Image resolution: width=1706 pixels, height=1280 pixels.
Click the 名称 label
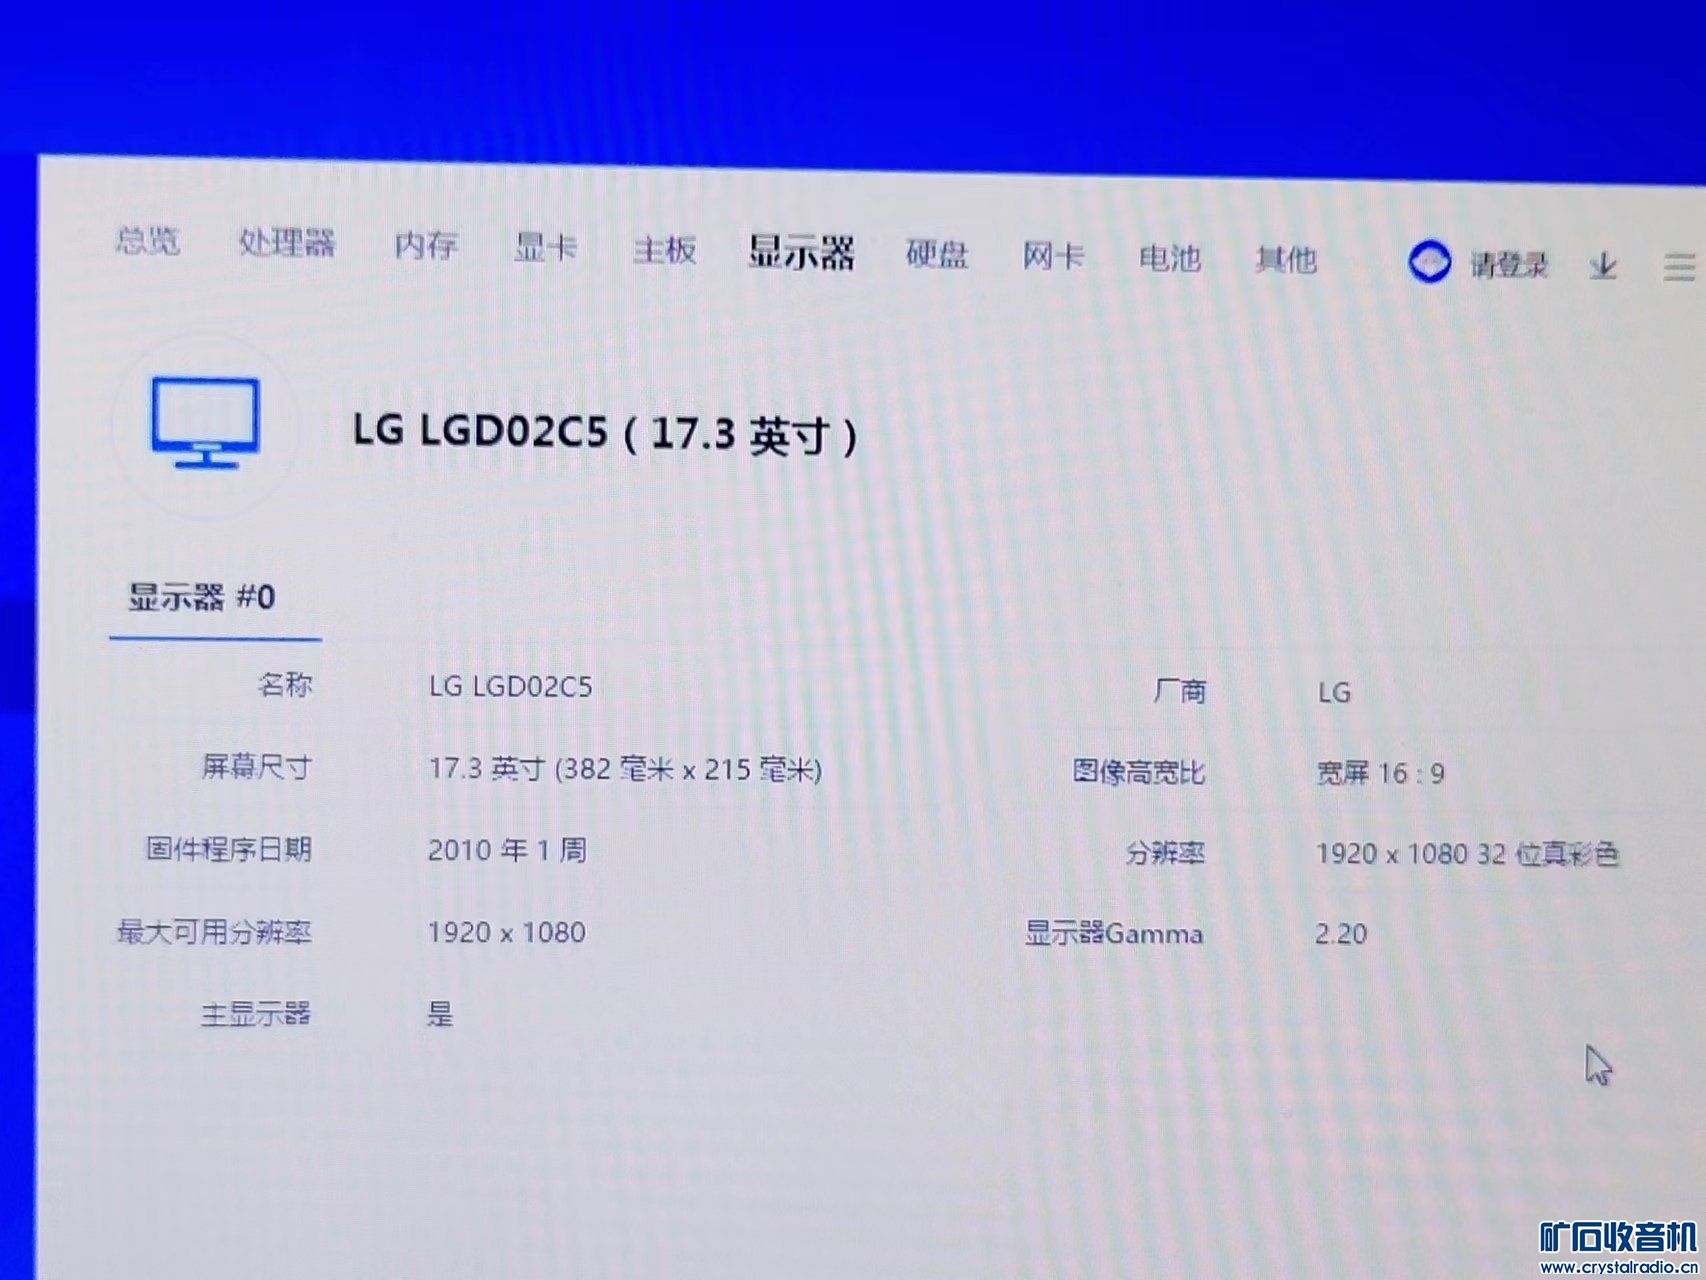pos(285,684)
